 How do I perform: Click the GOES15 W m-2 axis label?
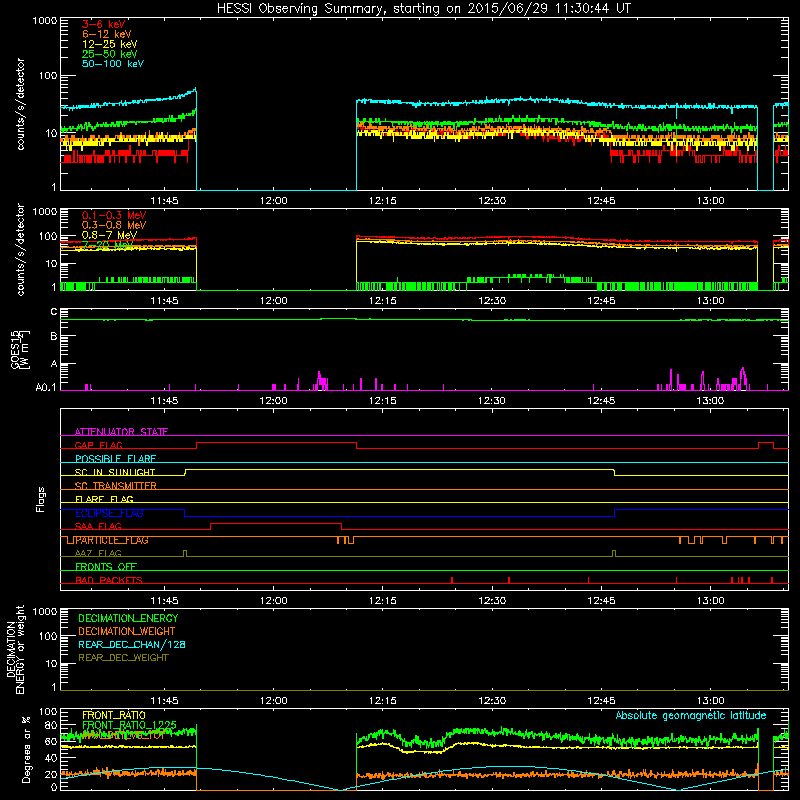pyautogui.click(x=20, y=349)
